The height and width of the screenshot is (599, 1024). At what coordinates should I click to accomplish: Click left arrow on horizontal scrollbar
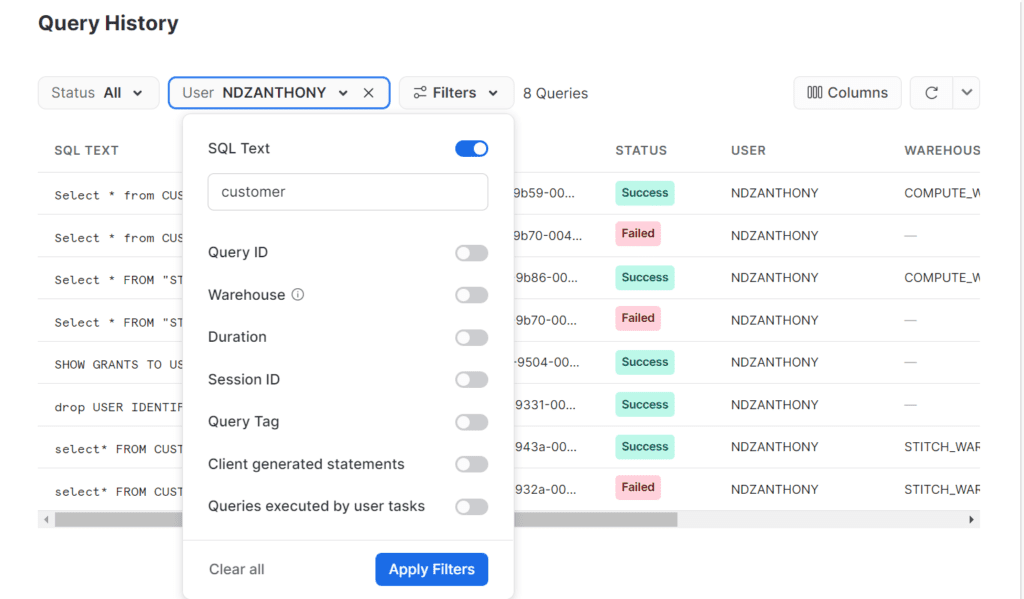[x=46, y=520]
